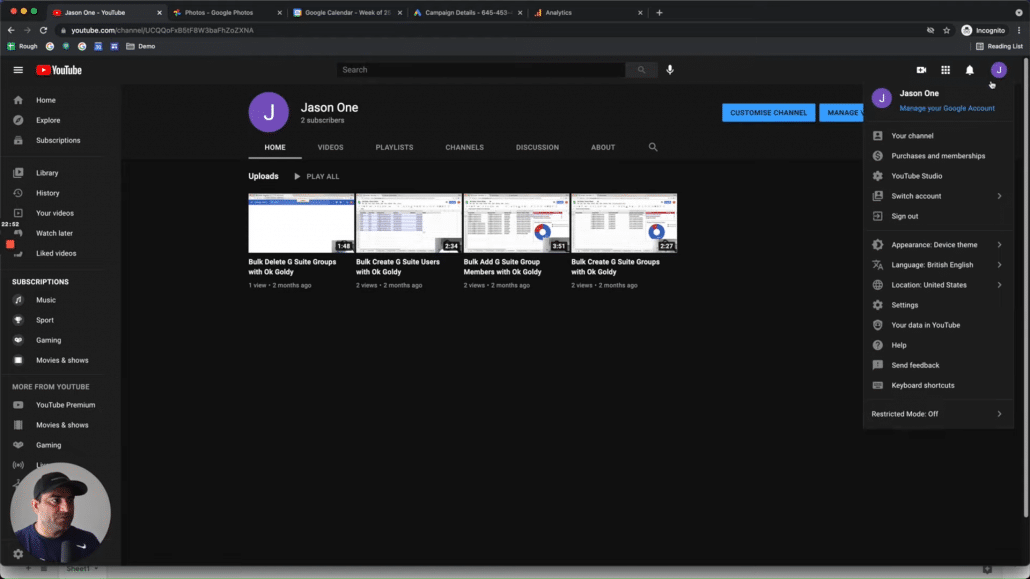The width and height of the screenshot is (1030, 579).
Task: Click Play All for Uploads
Action: coord(317,176)
